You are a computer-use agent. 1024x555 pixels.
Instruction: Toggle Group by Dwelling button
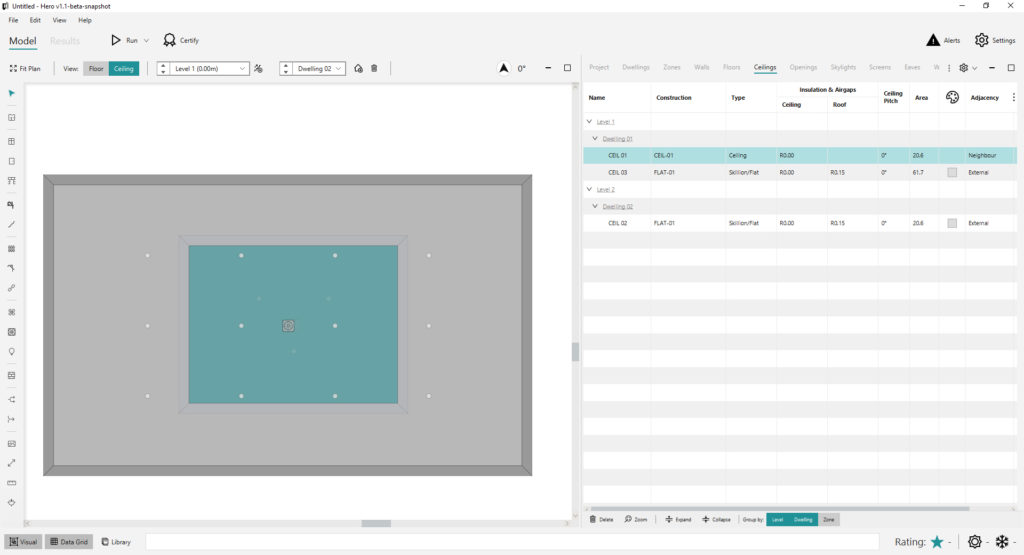click(803, 520)
